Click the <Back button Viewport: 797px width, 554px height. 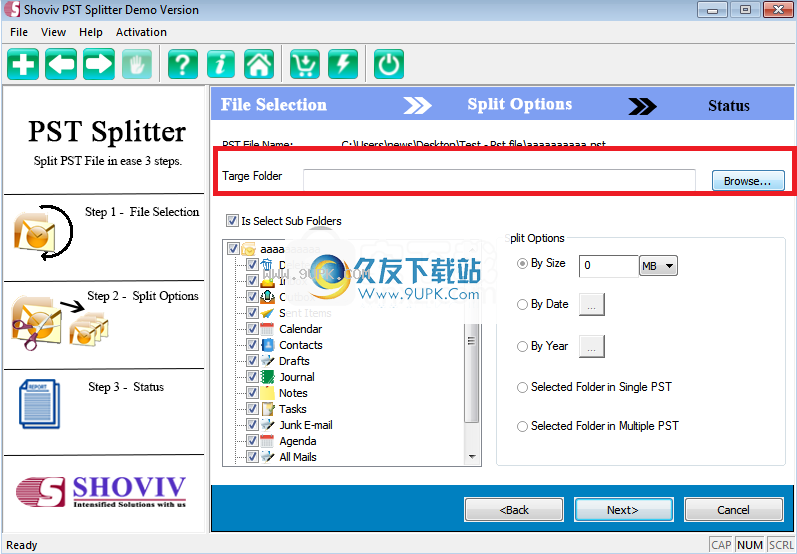tap(514, 510)
